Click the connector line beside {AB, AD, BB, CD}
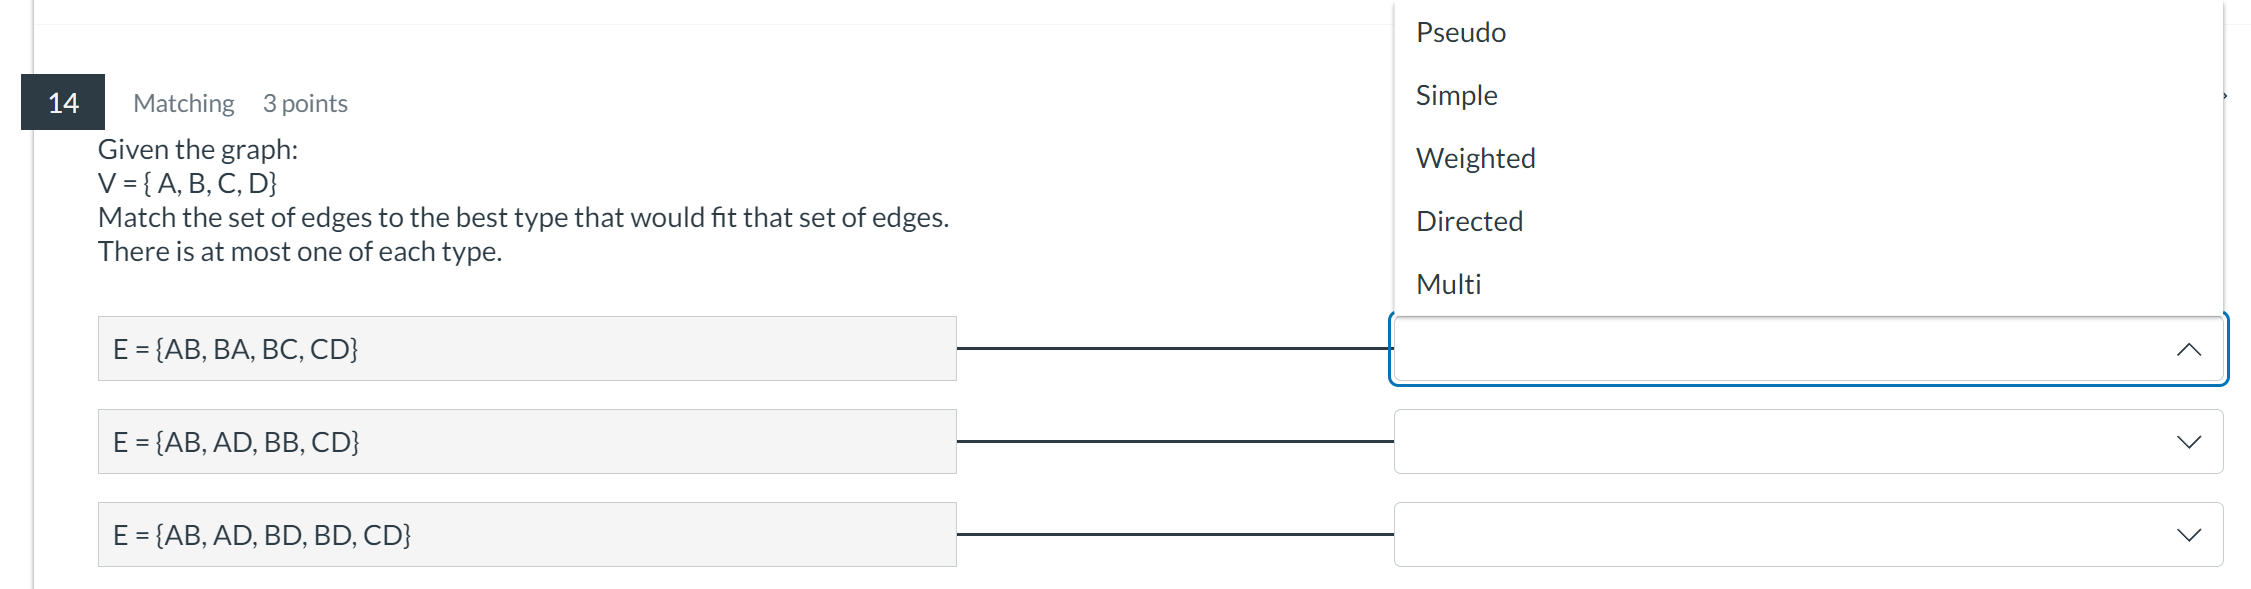The height and width of the screenshot is (589, 2251). 1175,441
